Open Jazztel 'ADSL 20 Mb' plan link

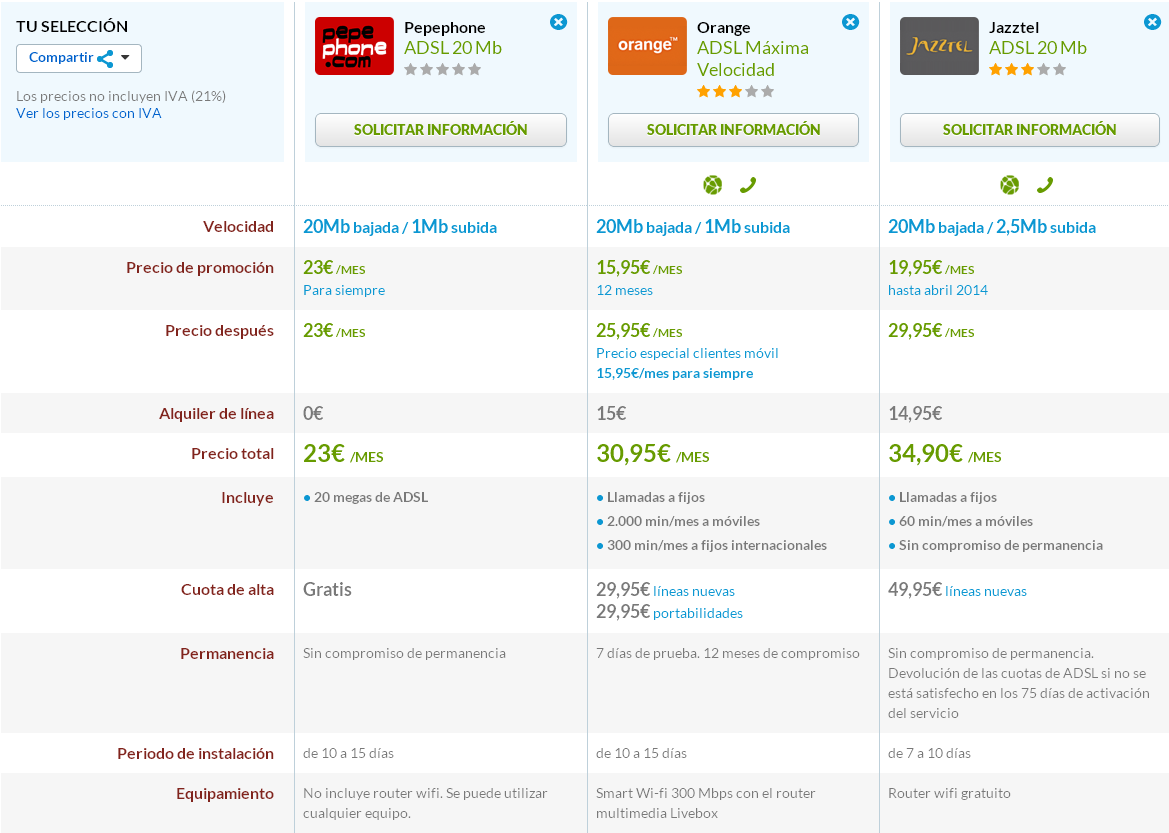1038,48
